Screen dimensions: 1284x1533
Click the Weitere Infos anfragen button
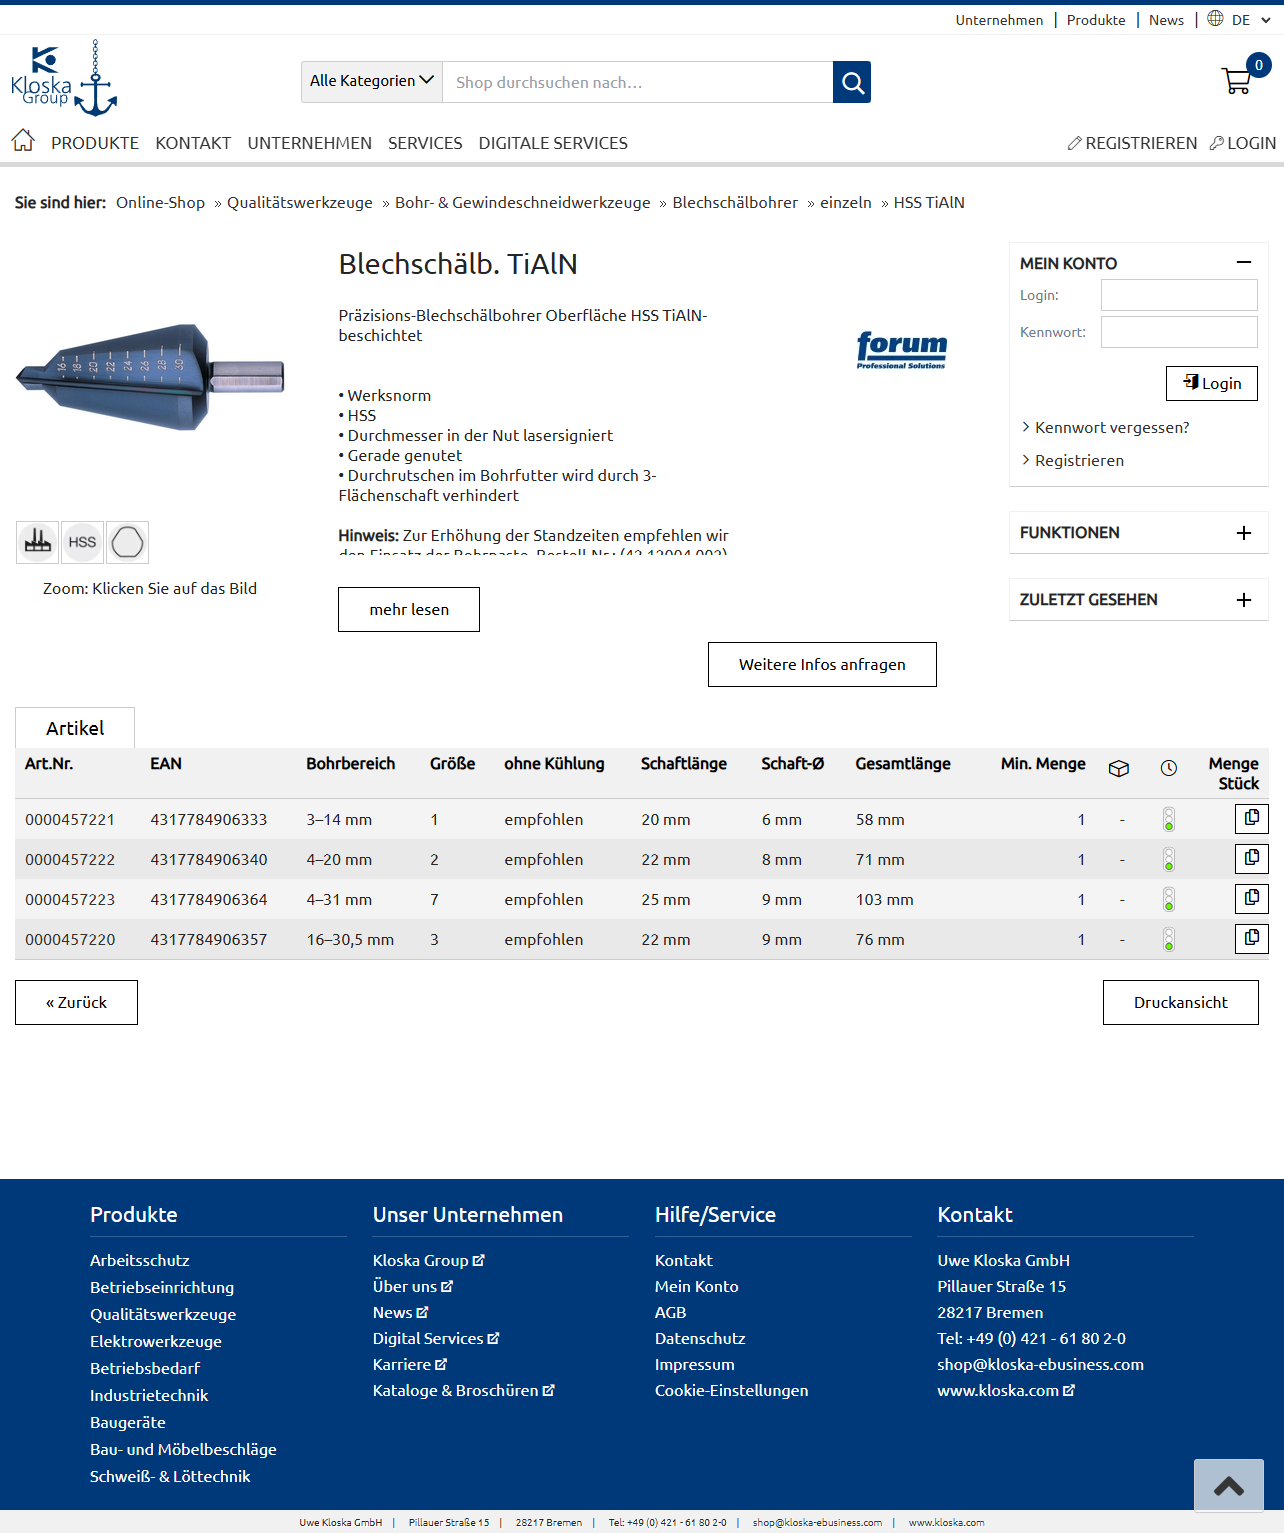pos(822,665)
